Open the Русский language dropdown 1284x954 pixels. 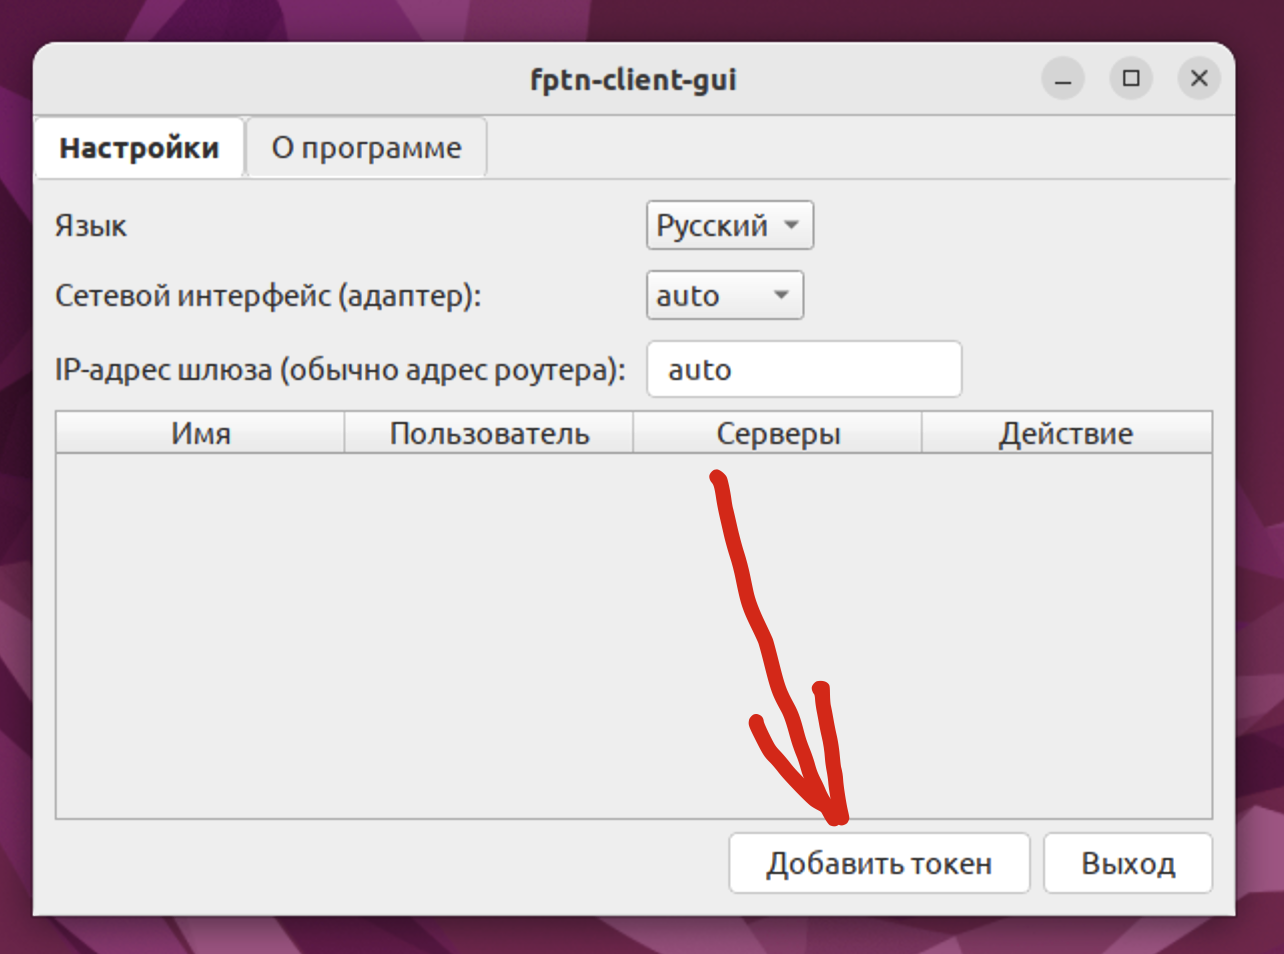pos(730,225)
